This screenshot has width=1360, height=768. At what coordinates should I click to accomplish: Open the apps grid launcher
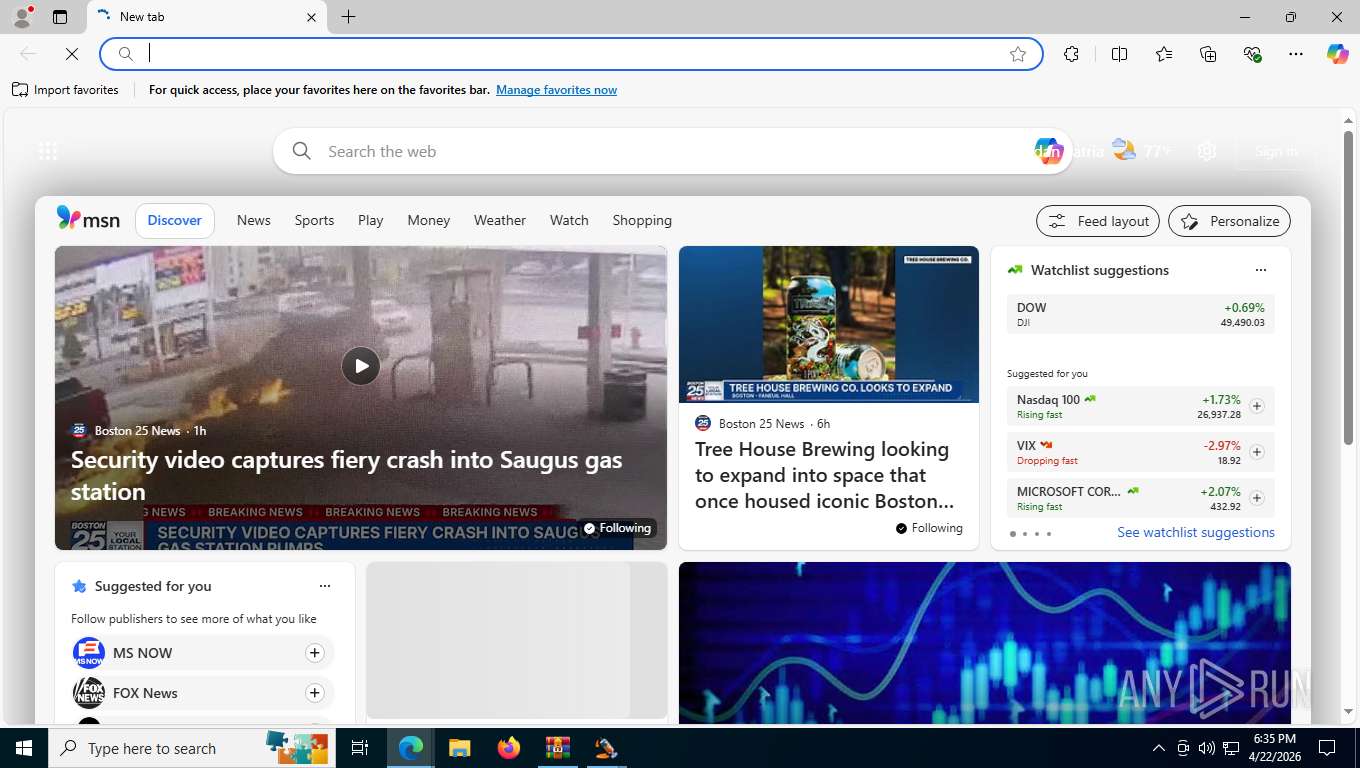(48, 151)
